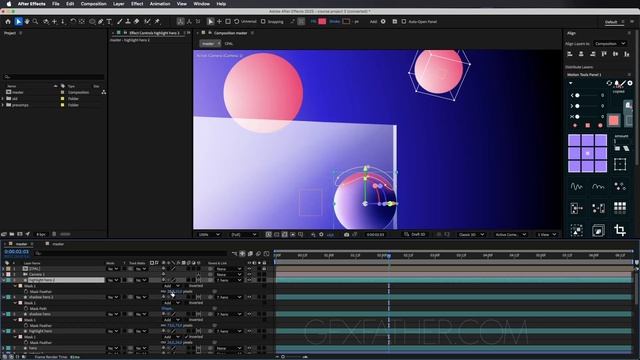Click the scattered dots icon in Motion Tools

point(620,187)
